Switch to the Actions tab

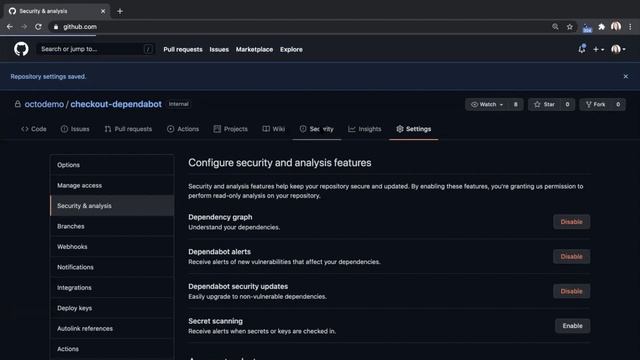(x=183, y=129)
